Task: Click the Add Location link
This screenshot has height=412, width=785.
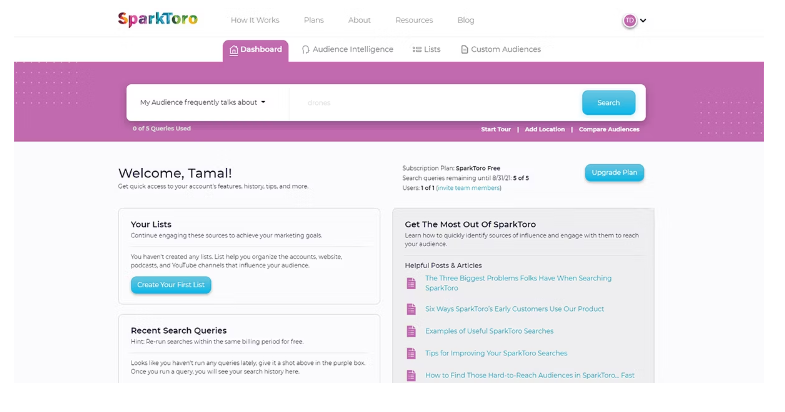Action: pyautogui.click(x=545, y=129)
